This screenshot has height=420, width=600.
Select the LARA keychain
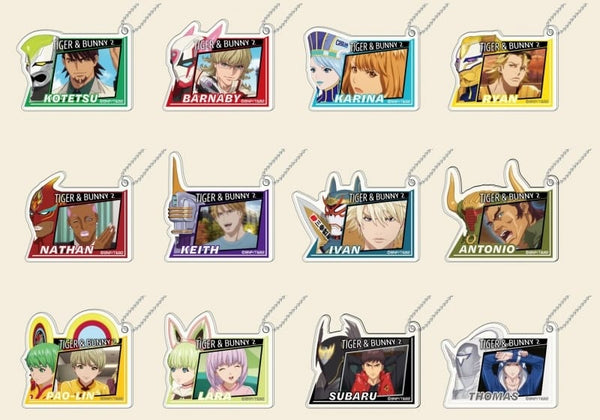click(219, 360)
